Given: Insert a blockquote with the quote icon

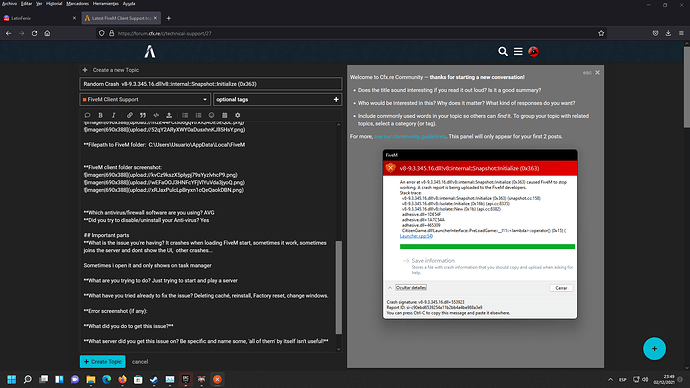Looking at the screenshot, I should [x=143, y=115].
